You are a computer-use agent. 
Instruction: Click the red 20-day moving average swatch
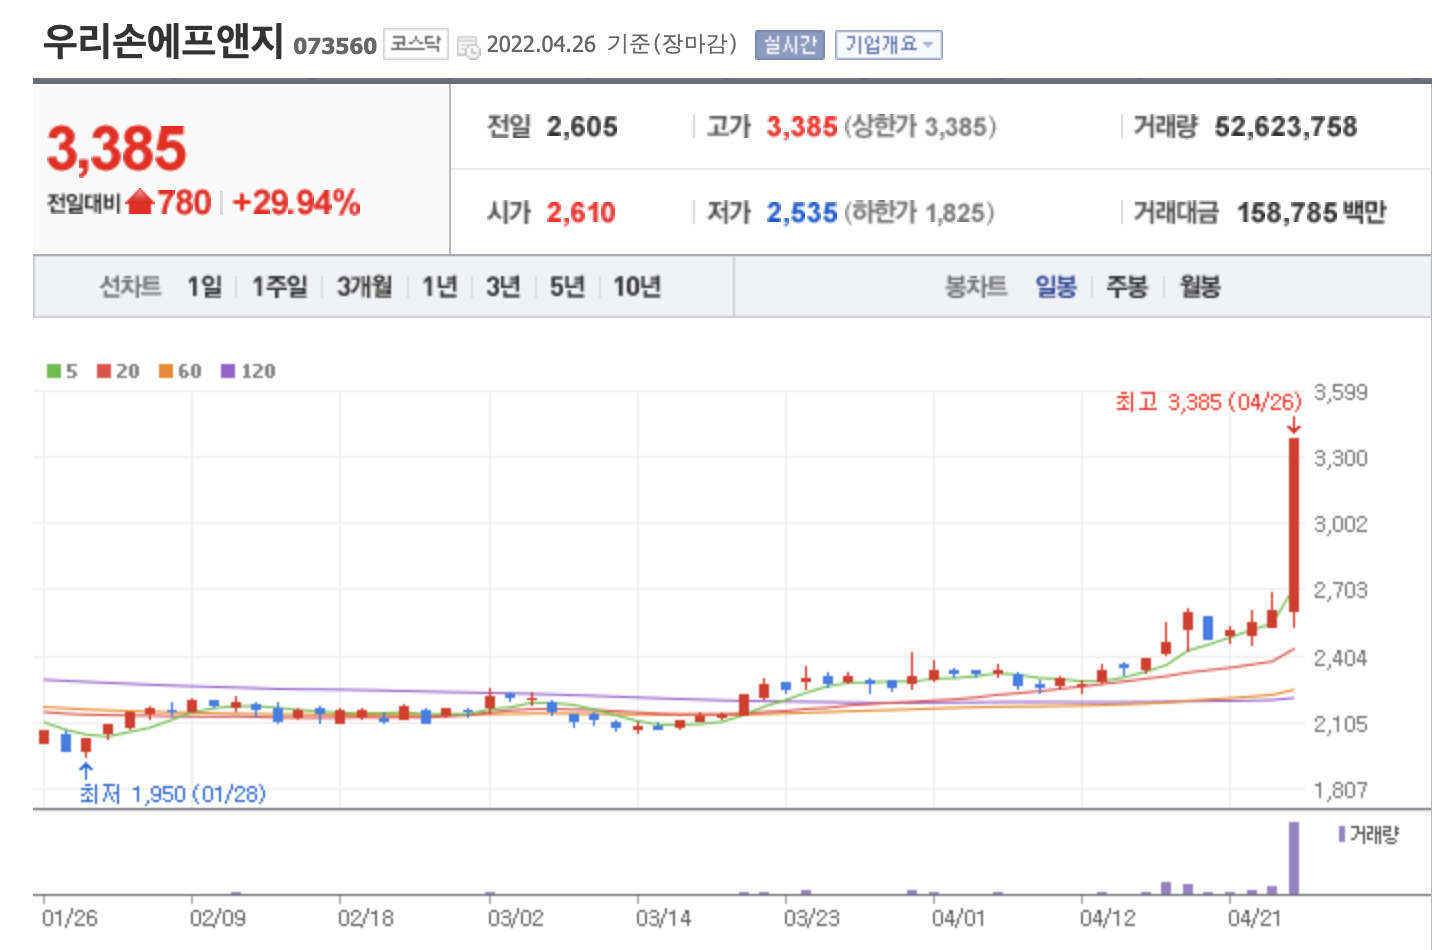[x=104, y=371]
